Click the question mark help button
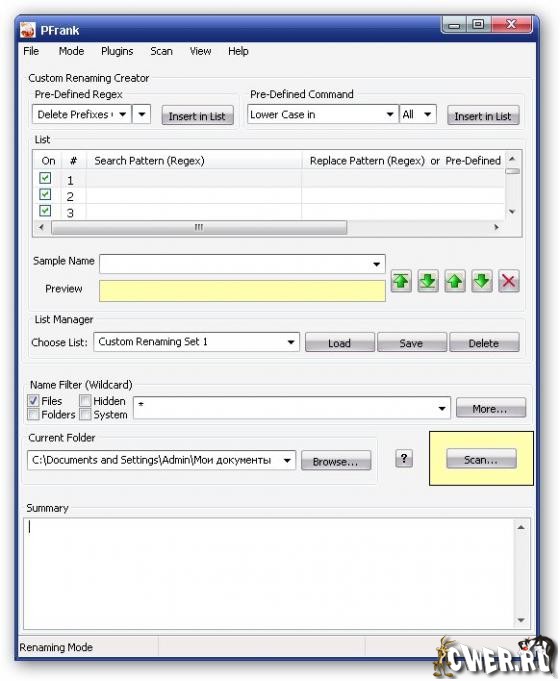The width and height of the screenshot is (560, 681). tap(404, 459)
